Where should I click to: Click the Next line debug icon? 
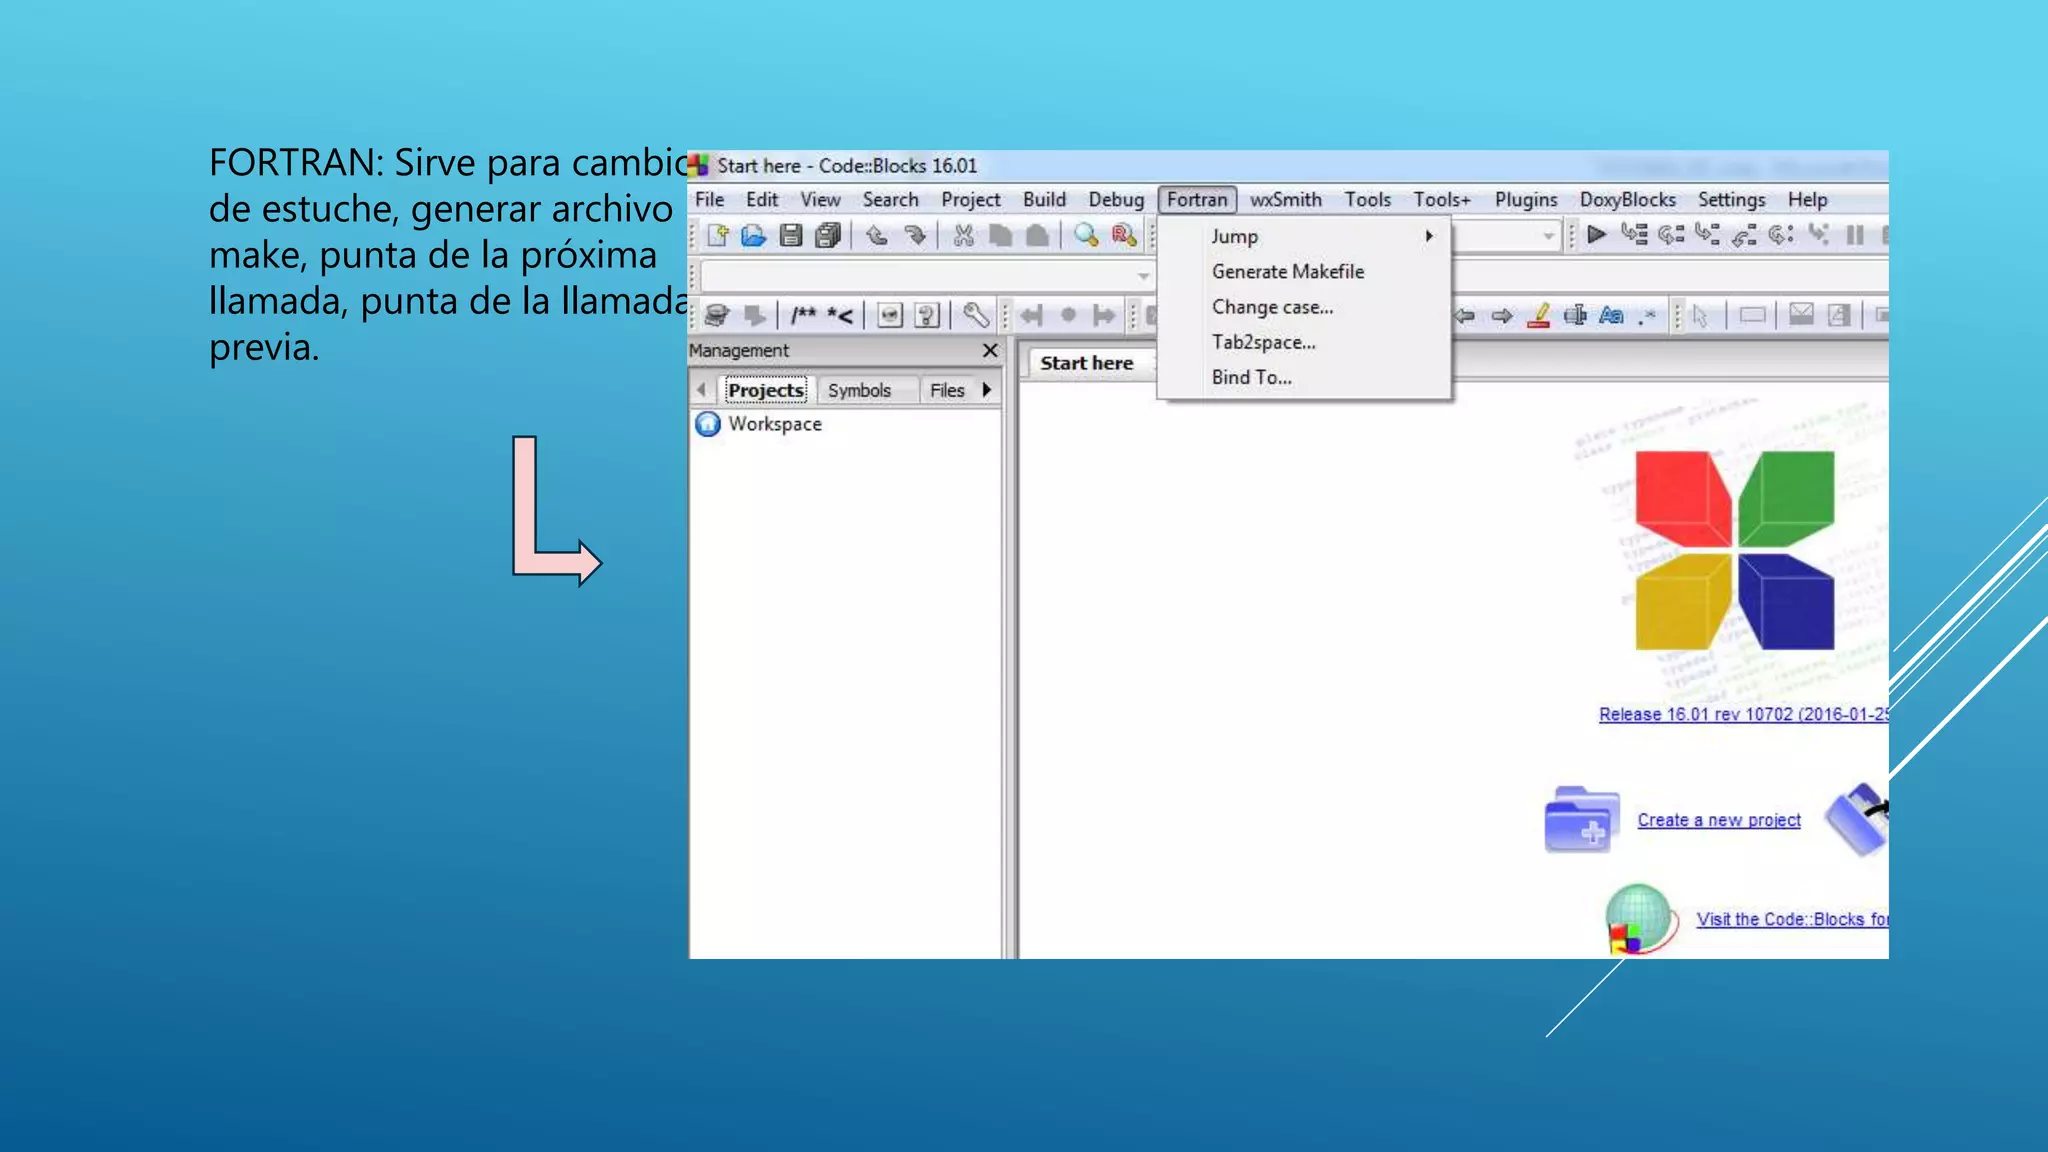(1671, 235)
